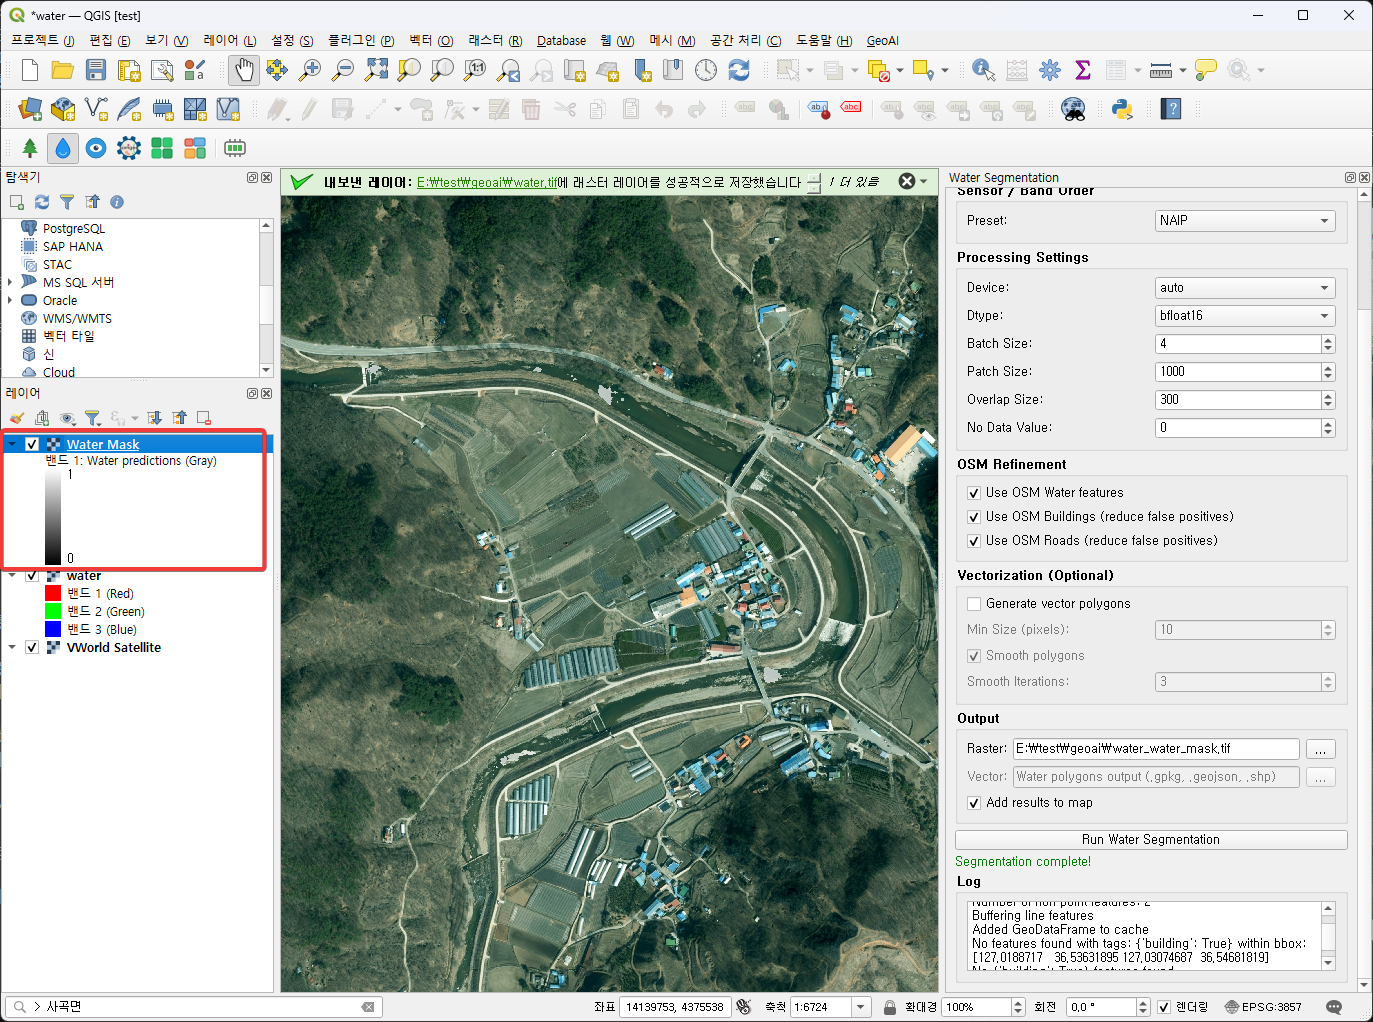
Task: Open the Dtype bfloat16 dropdown
Action: coord(1244,316)
